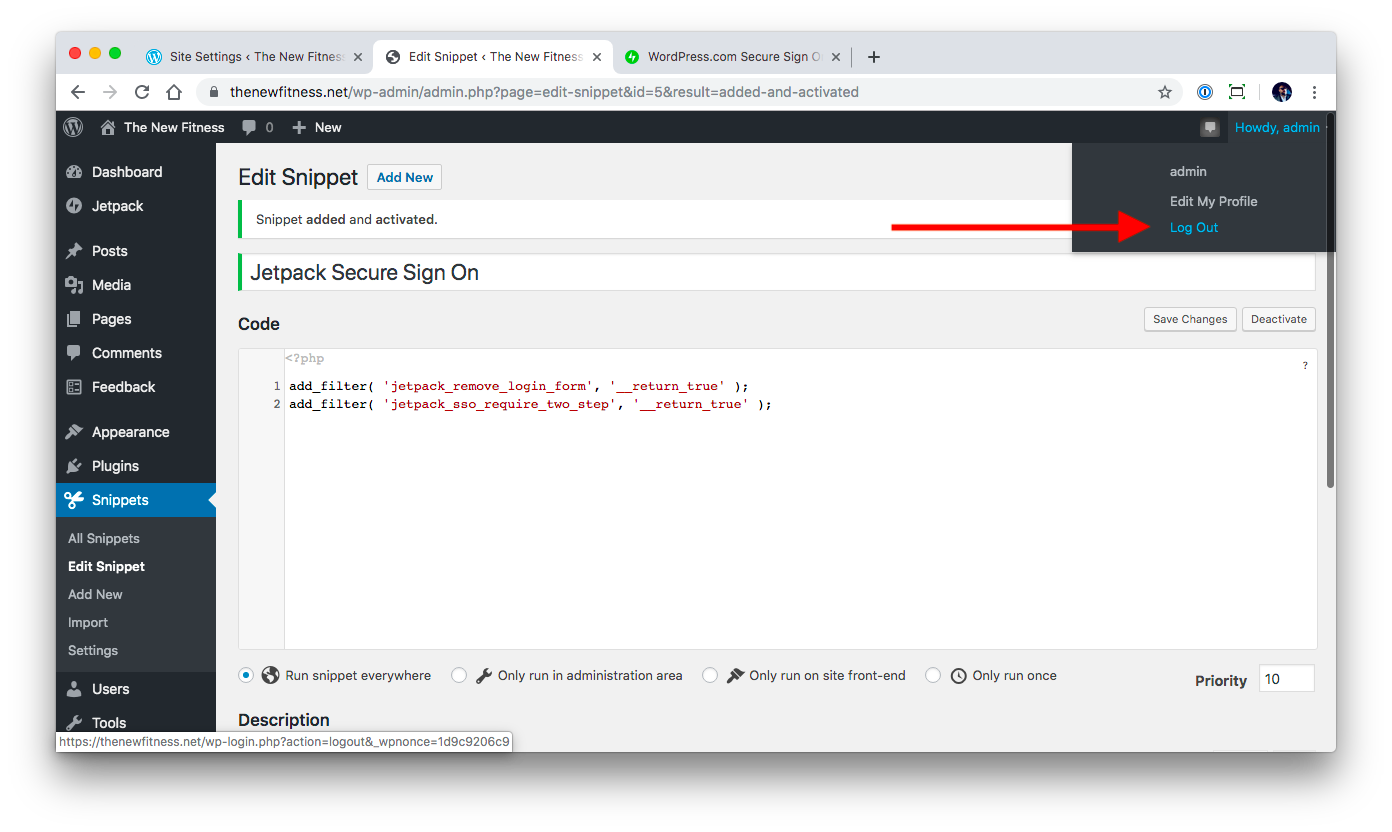Open Import in Snippets submenu
The height and width of the screenshot is (832, 1392).
point(88,622)
